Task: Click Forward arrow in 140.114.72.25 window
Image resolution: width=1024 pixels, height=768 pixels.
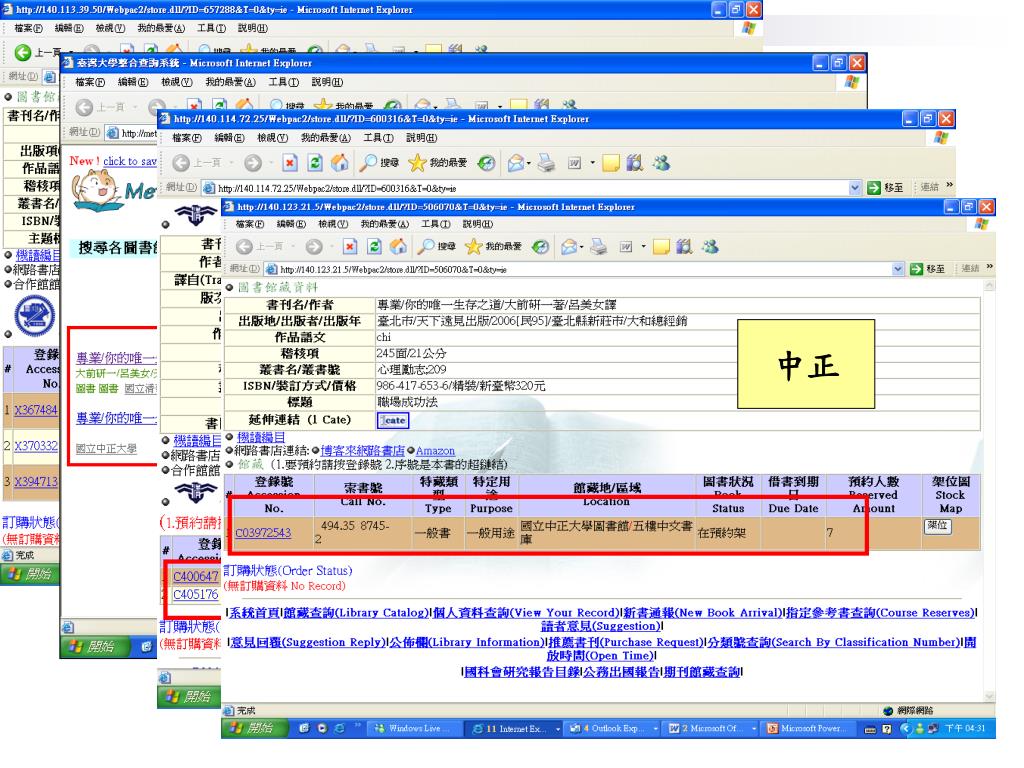Action: click(x=253, y=163)
